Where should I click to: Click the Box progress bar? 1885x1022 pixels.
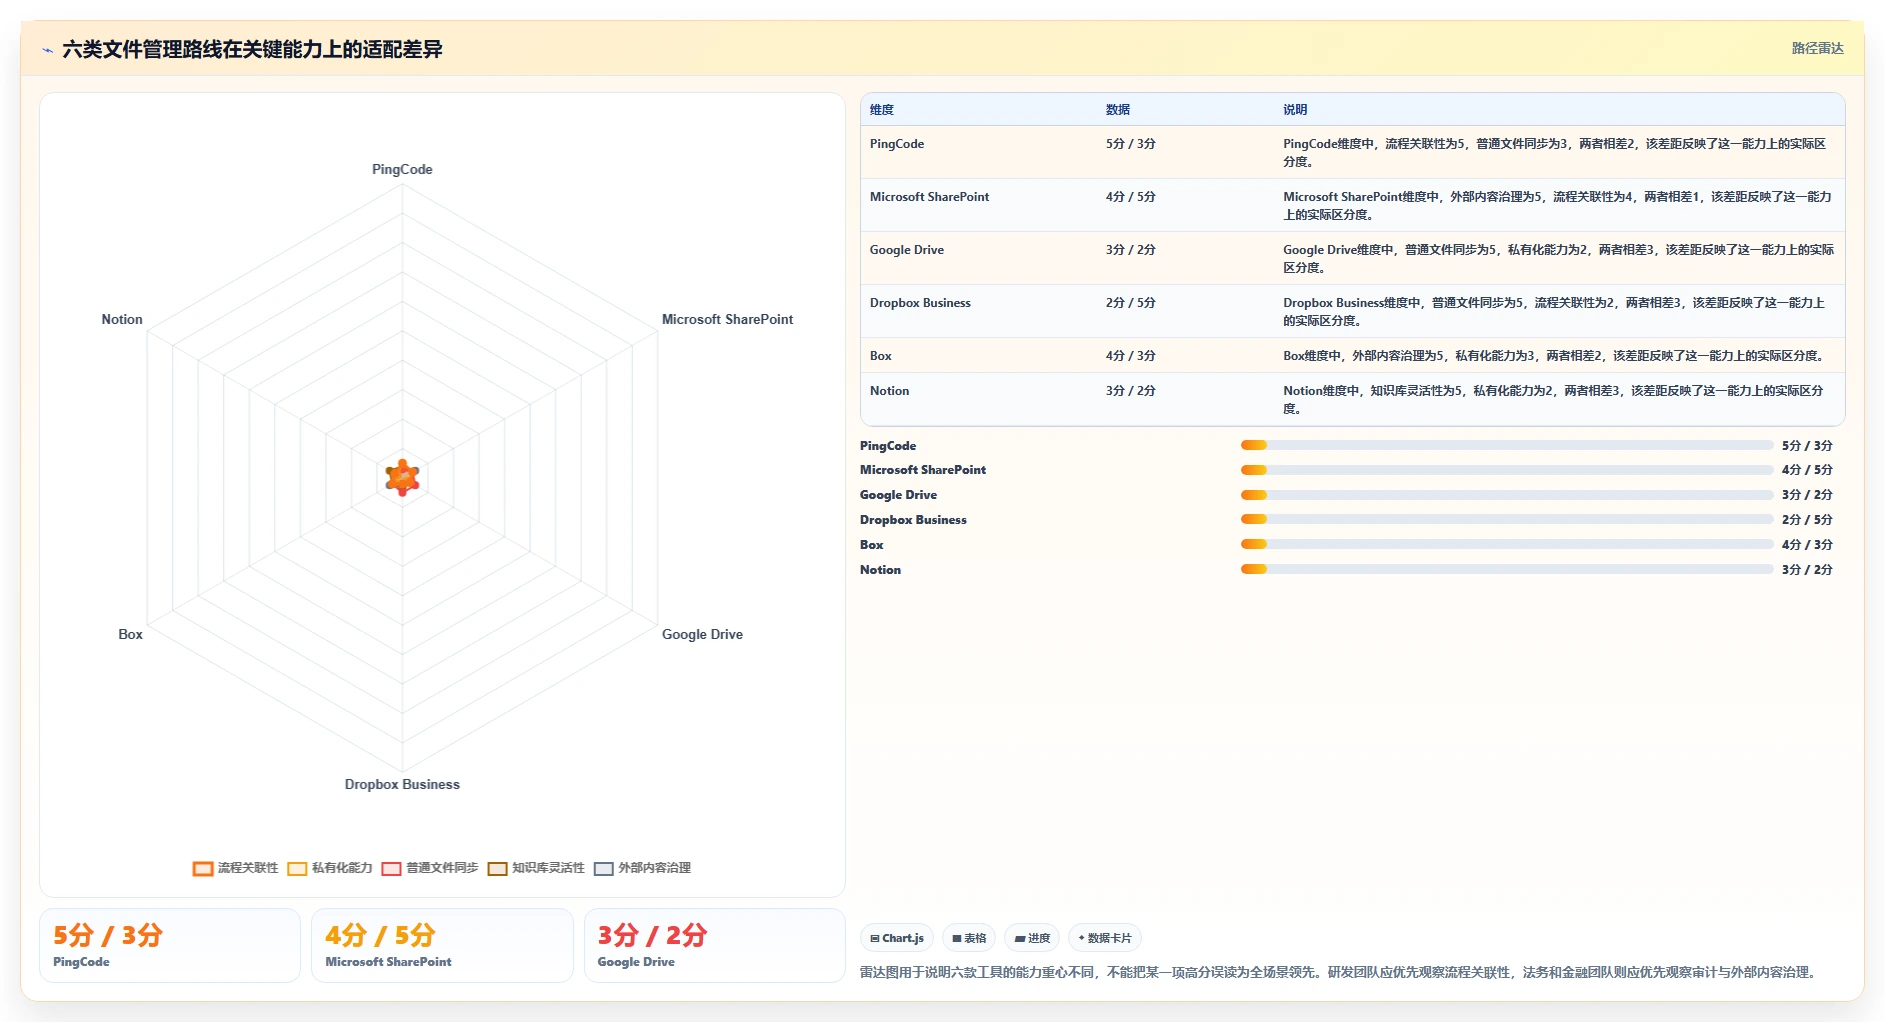[1507, 545]
